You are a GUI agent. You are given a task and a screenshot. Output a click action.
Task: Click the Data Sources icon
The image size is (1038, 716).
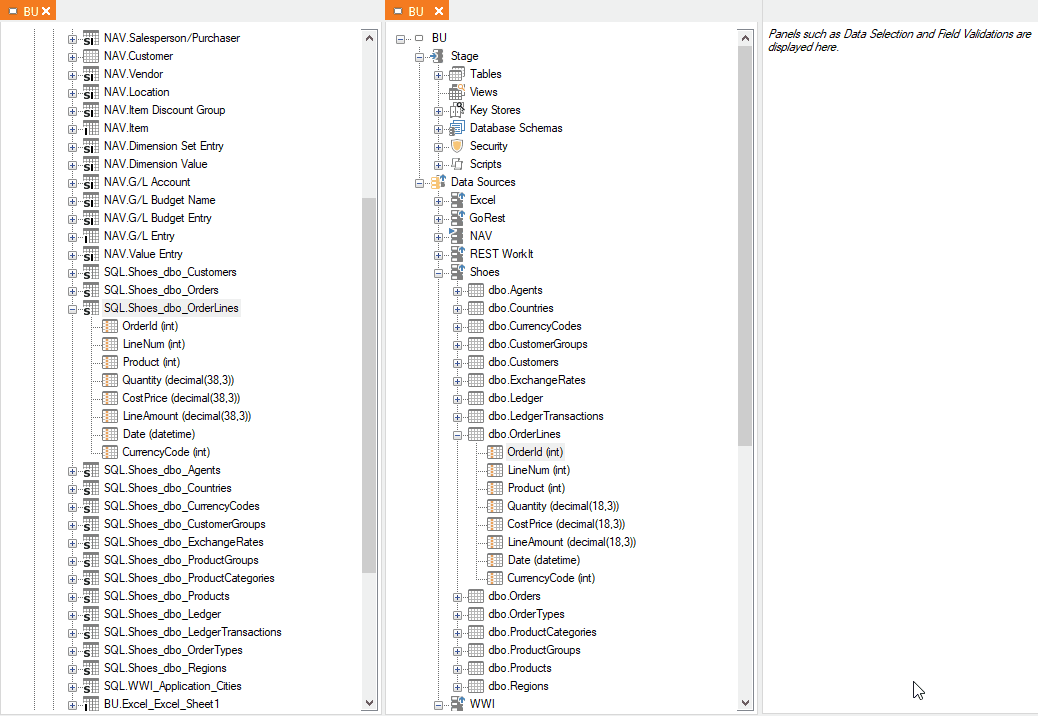pos(438,181)
